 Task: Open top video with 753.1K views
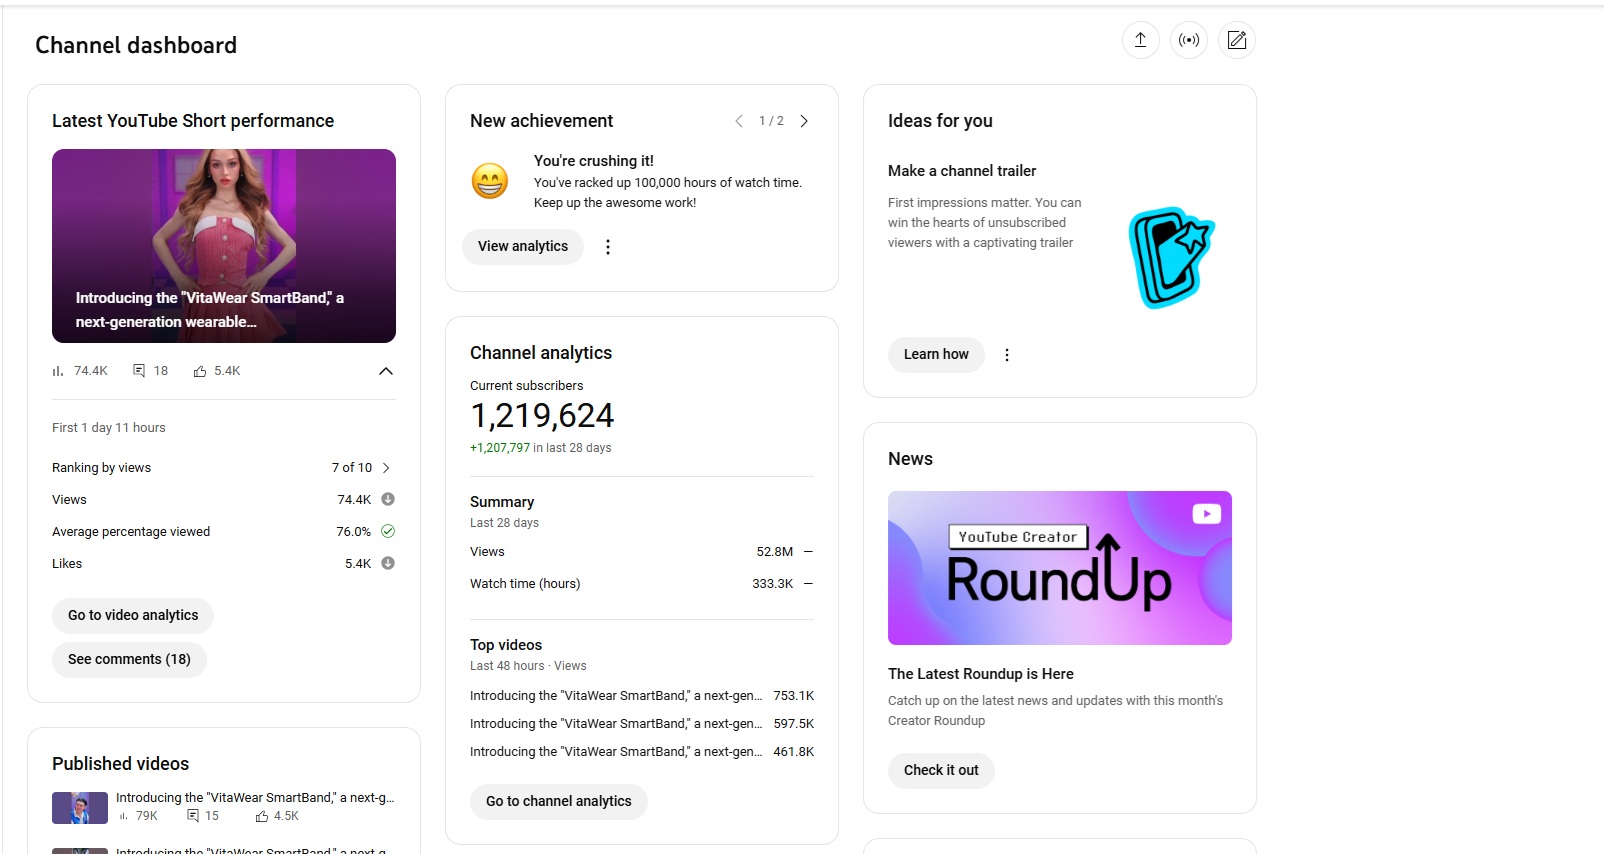tap(642, 696)
